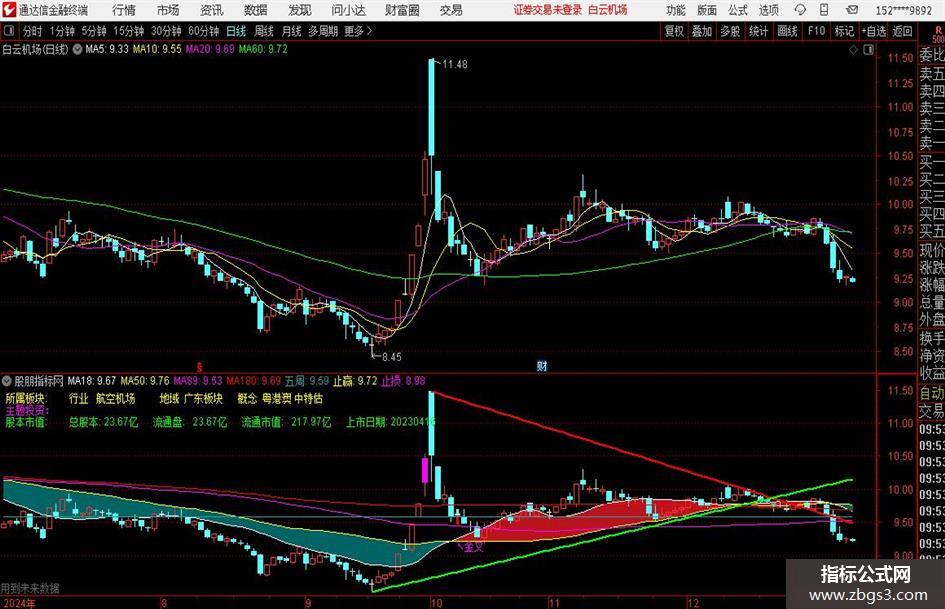Screen dimensions: 945x609
Task: Click the 复权 toolbar button
Action: point(674,31)
